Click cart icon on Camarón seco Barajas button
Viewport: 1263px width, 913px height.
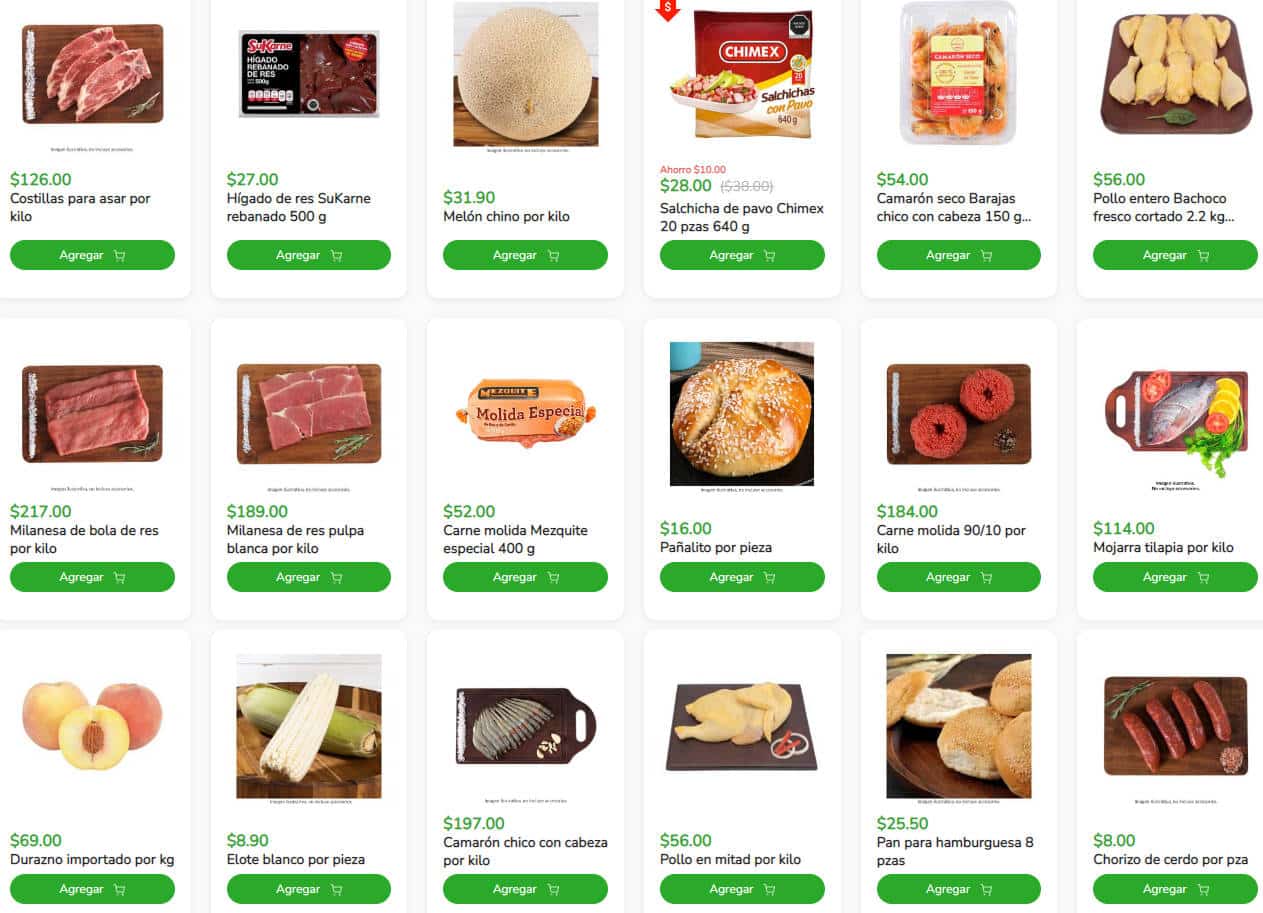tap(986, 256)
